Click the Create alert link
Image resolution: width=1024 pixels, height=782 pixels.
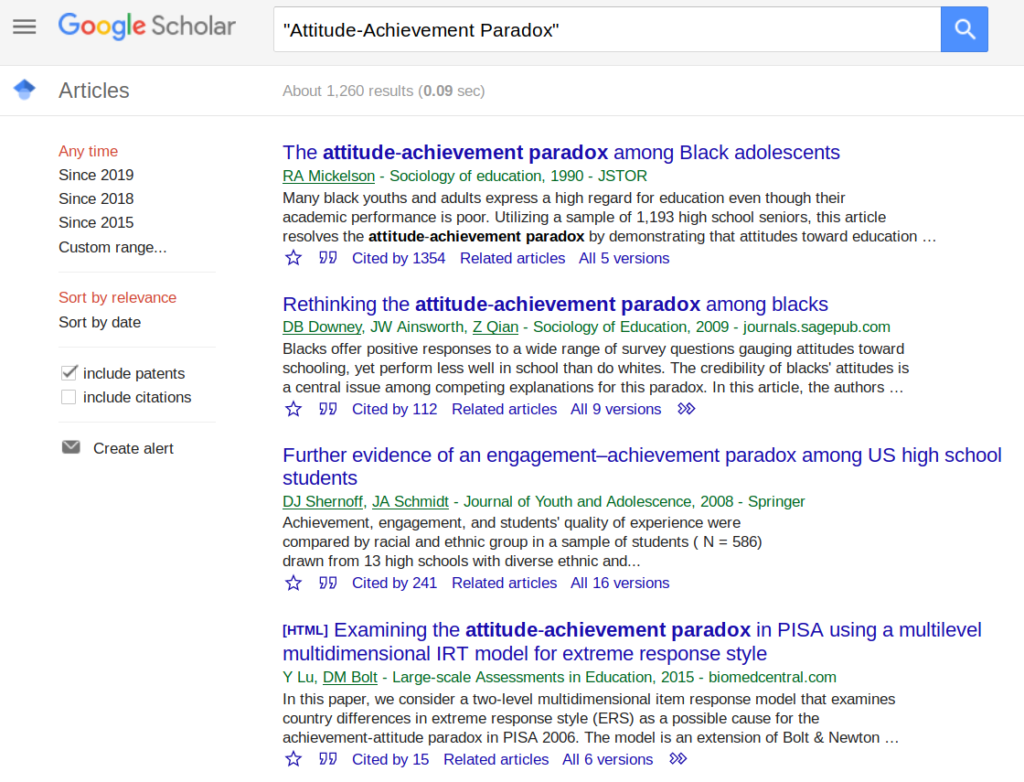tap(133, 449)
